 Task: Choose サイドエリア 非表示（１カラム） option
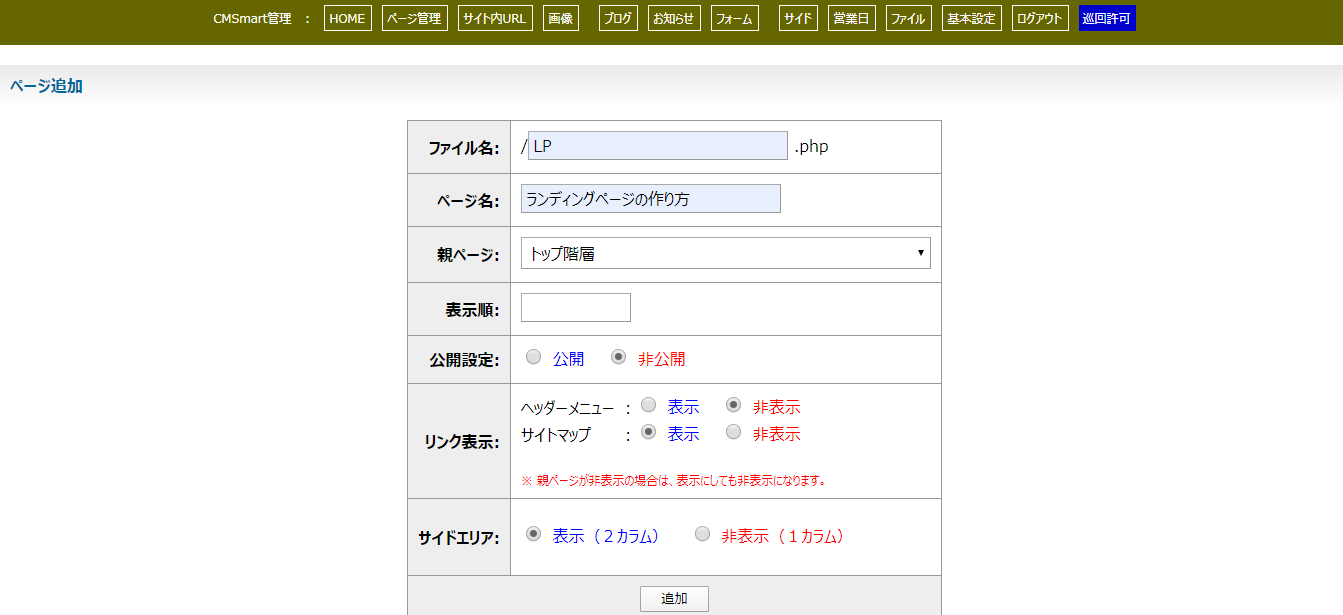point(703,534)
